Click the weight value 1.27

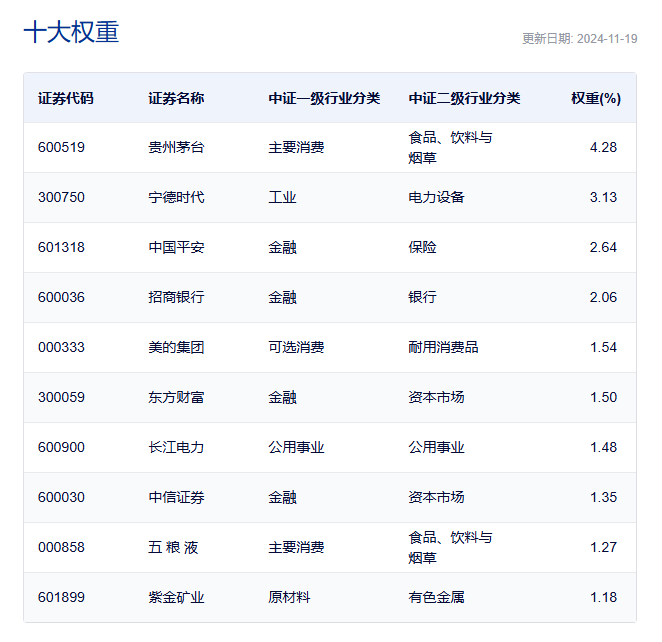click(603, 547)
